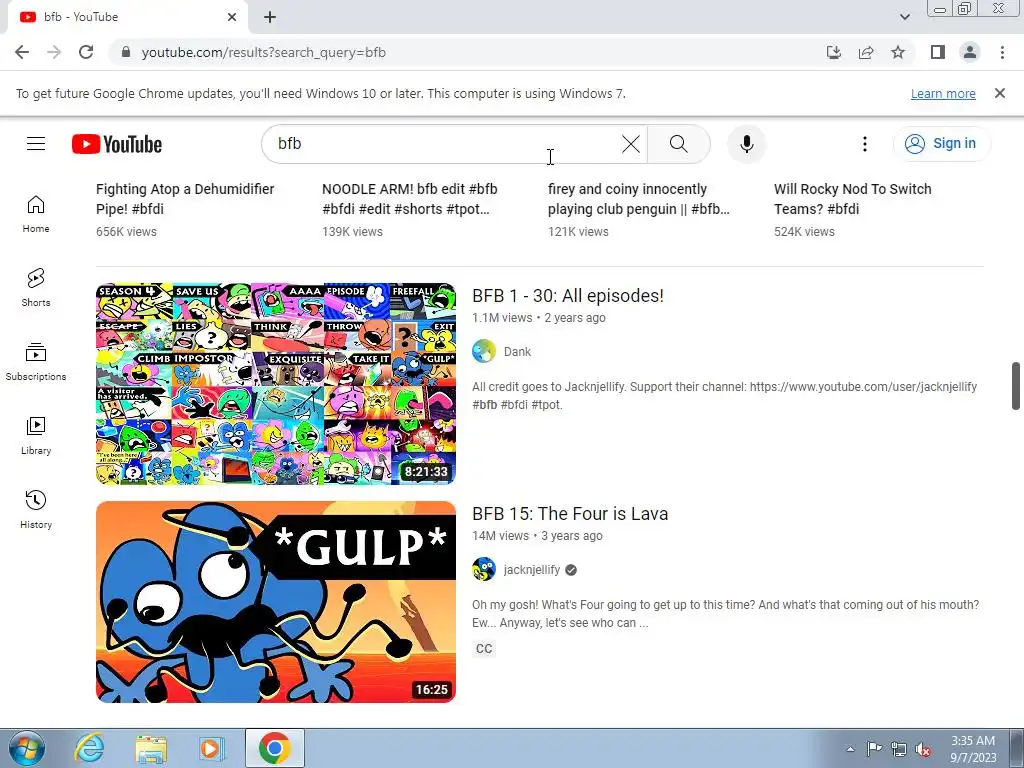
Task: Bookmark this page with the star
Action: (x=898, y=52)
